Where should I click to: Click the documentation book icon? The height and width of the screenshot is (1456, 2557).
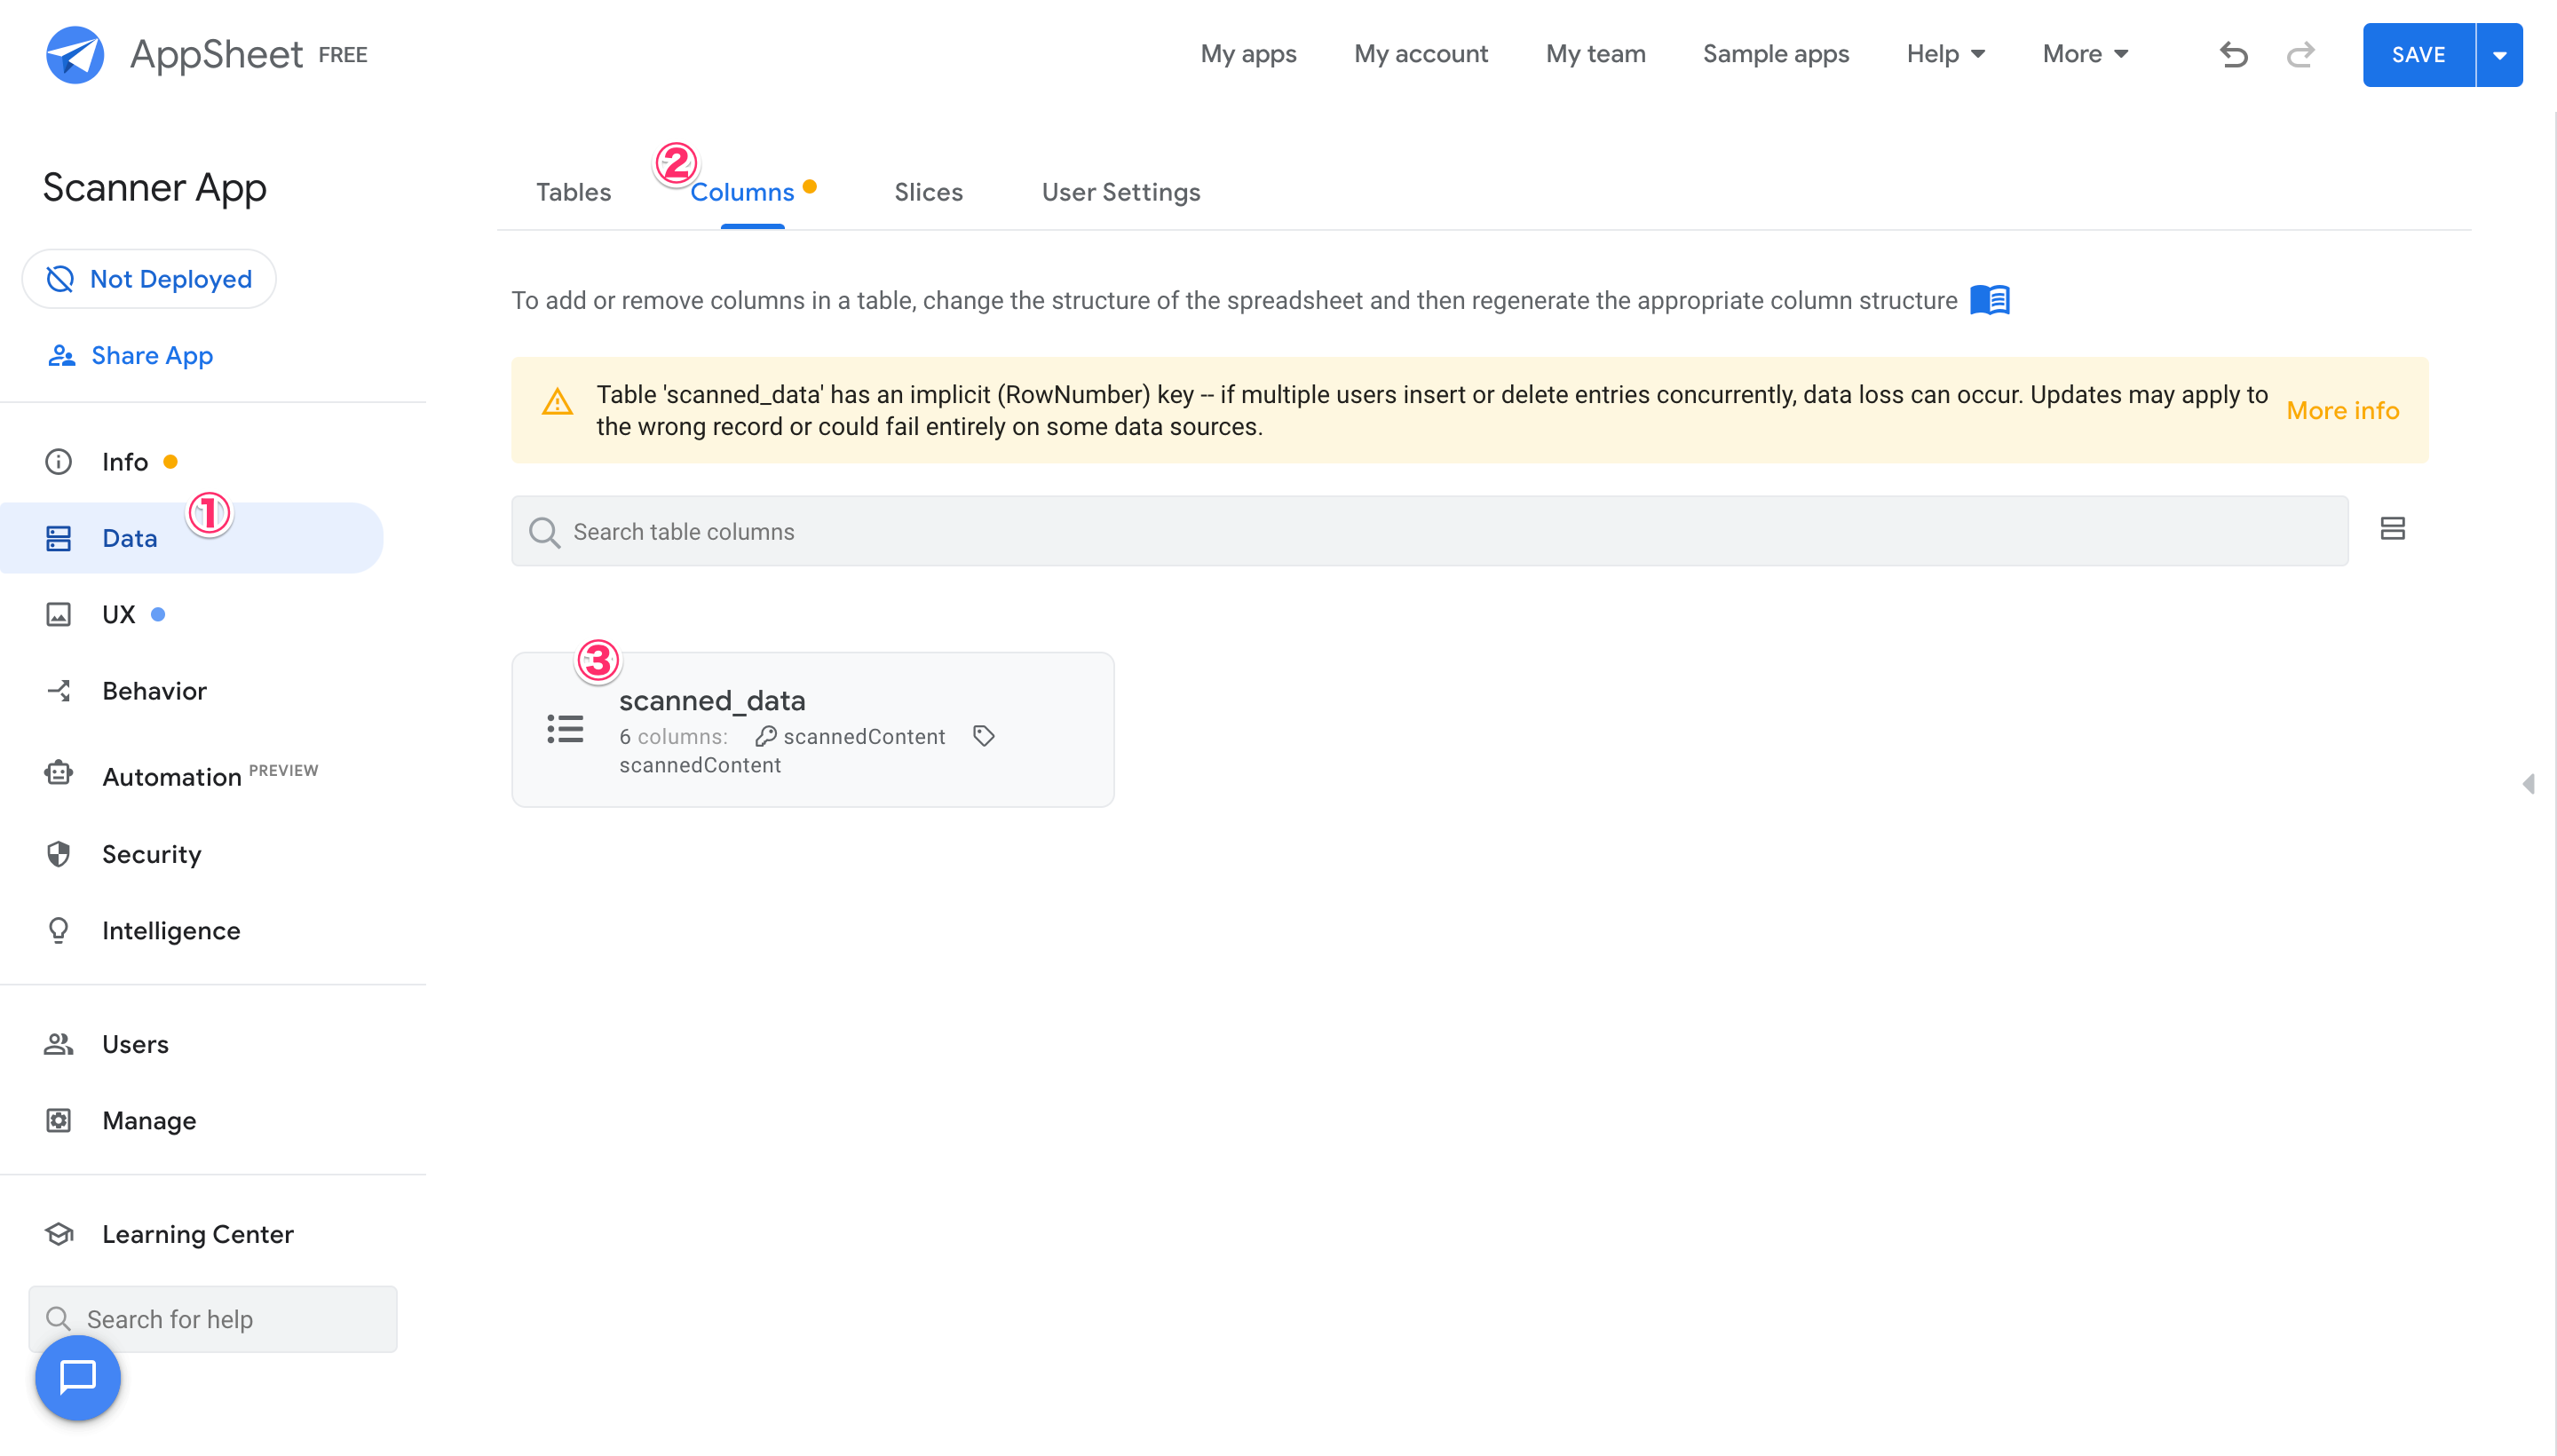click(1989, 300)
